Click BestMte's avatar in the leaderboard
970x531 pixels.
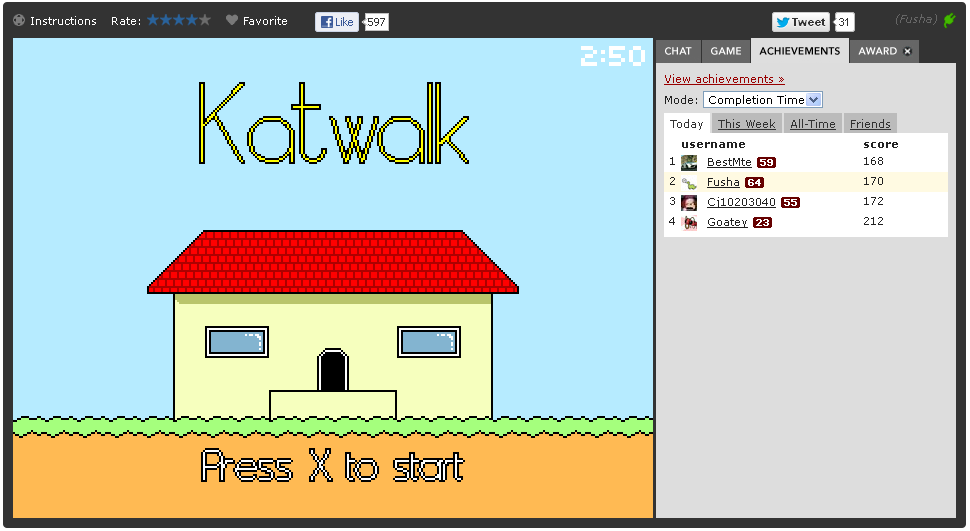click(x=689, y=163)
